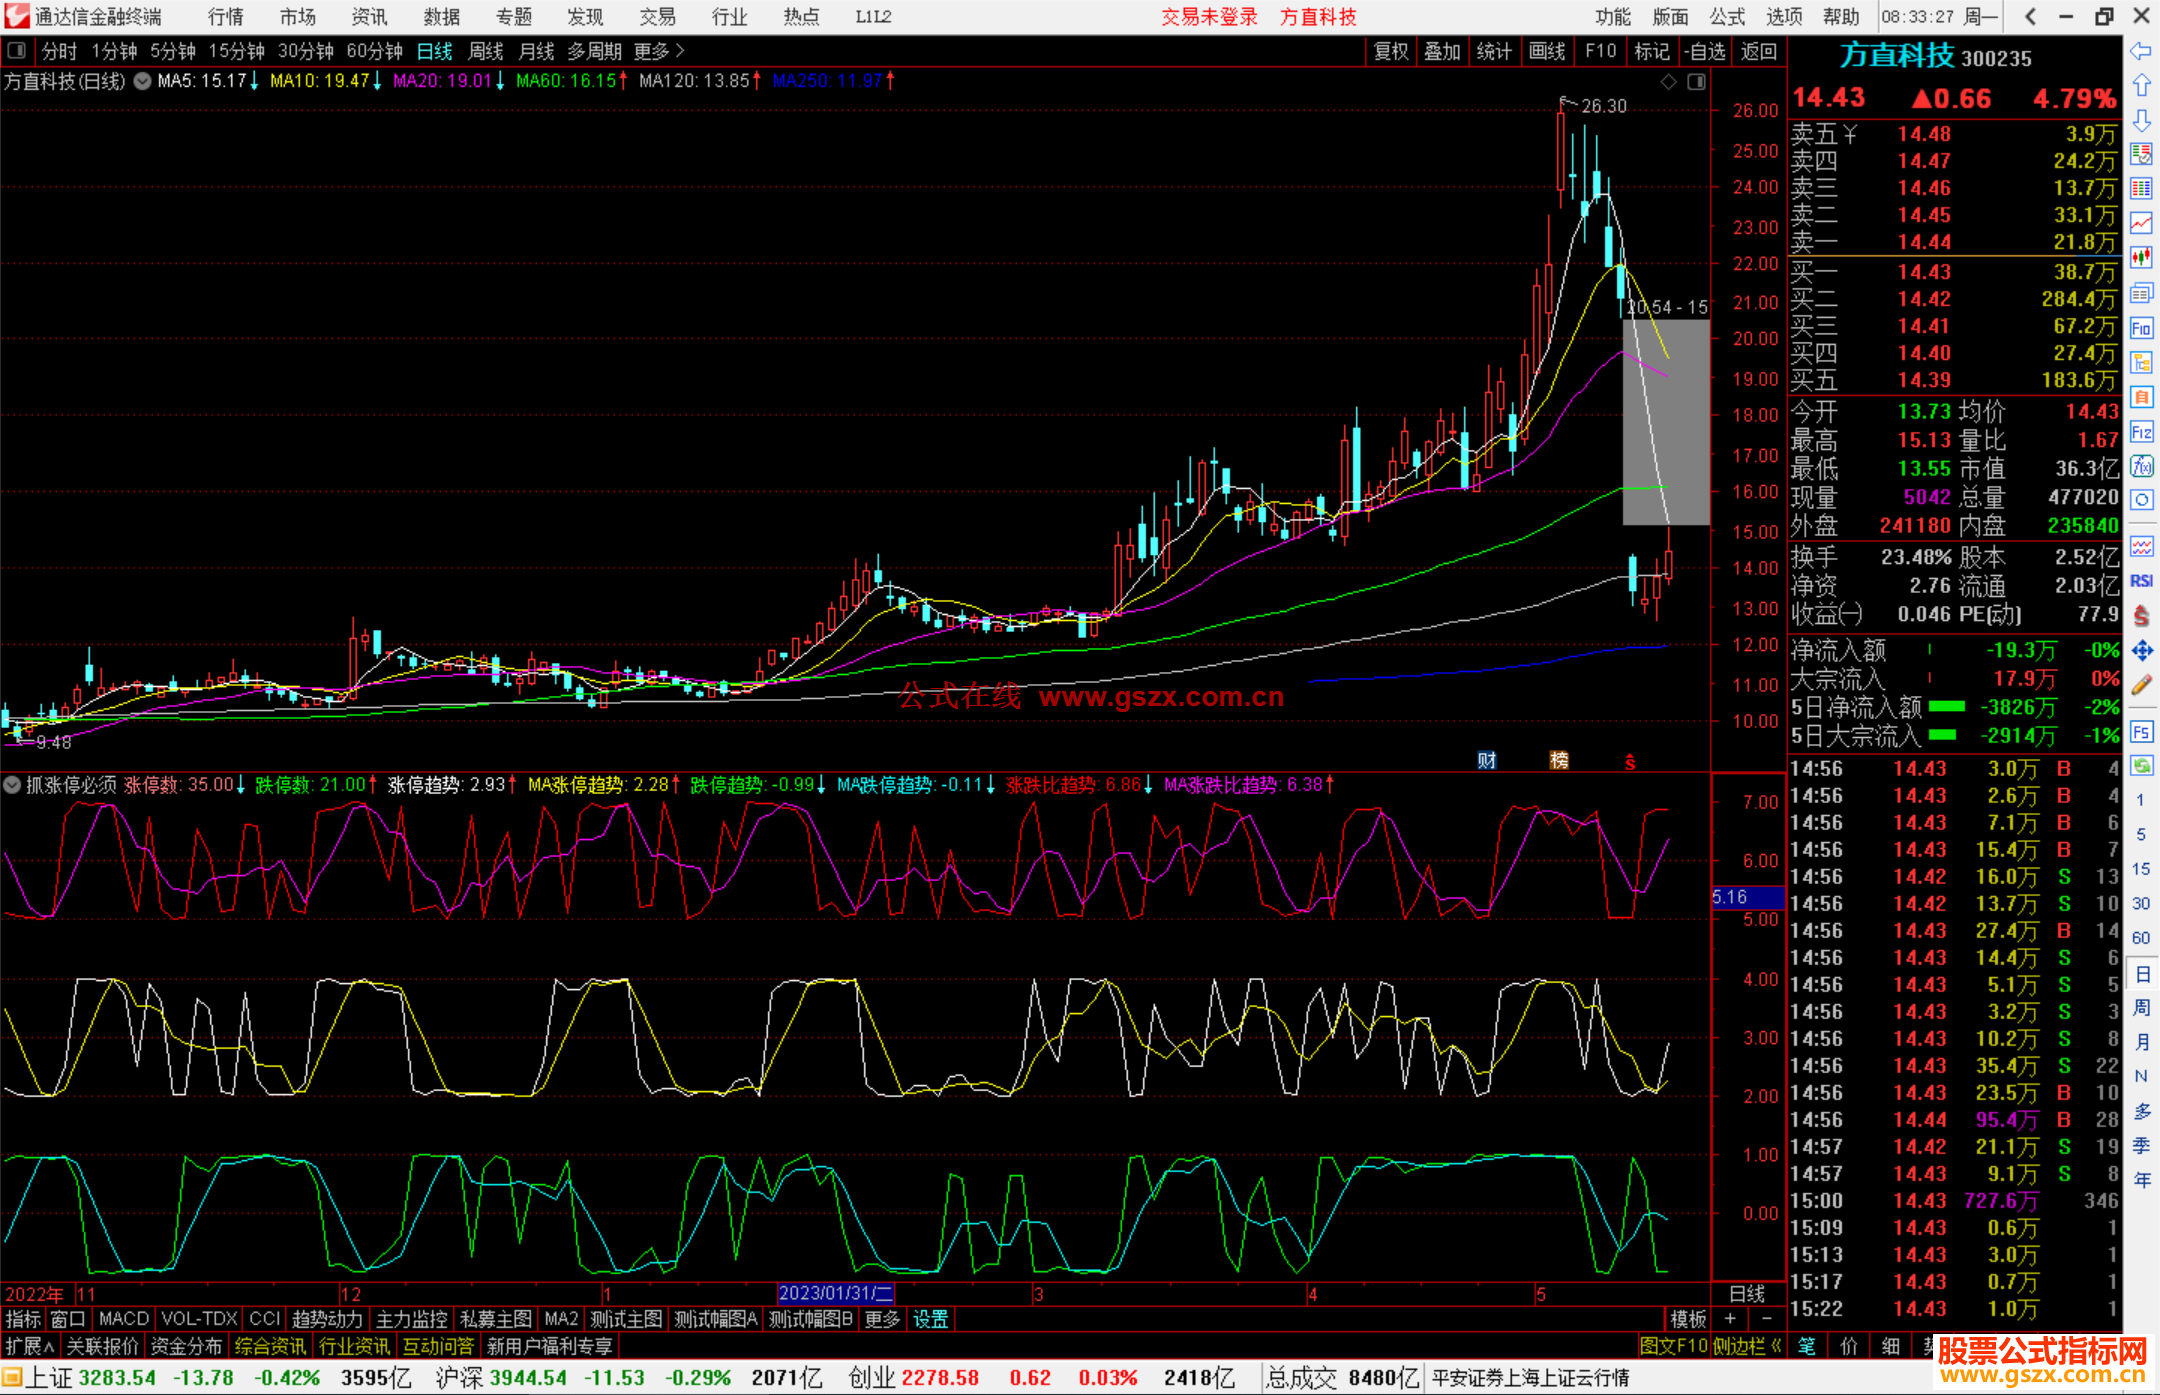Toggle the indicator circle beside 抓涨停必须
Screen dimensions: 2160x1395
[x=12, y=785]
